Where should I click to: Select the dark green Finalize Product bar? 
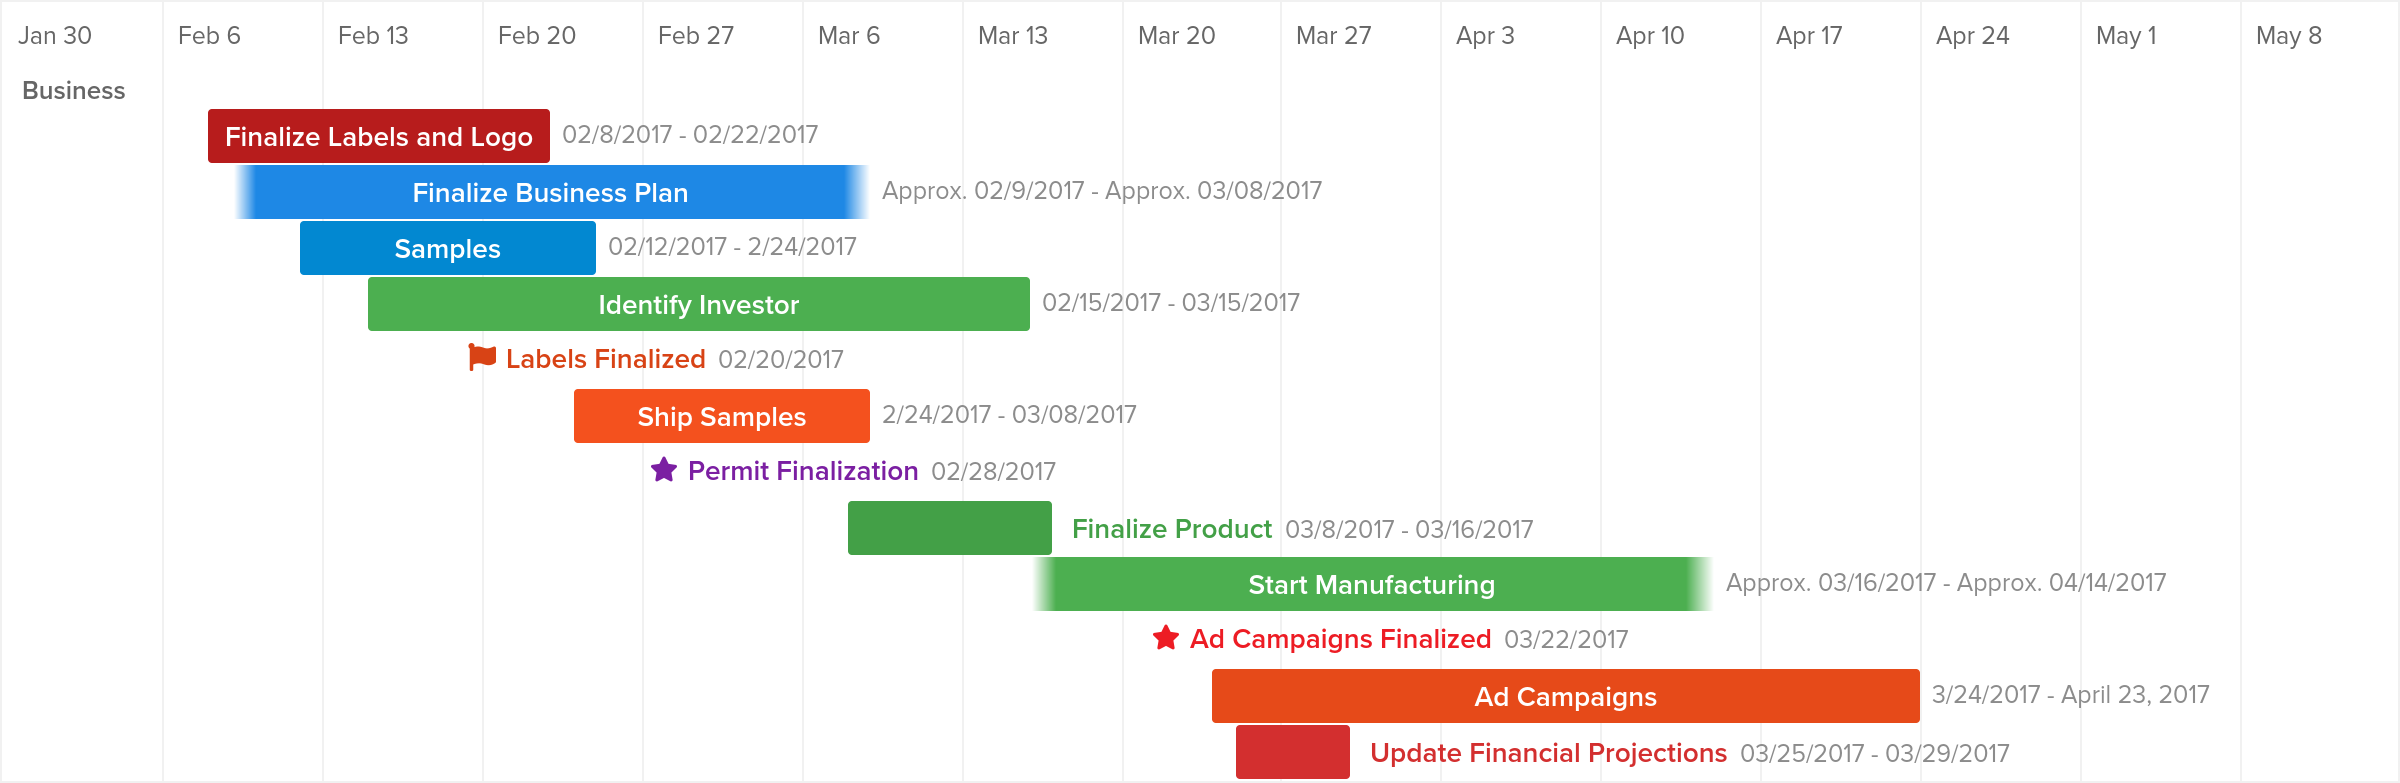[x=950, y=528]
